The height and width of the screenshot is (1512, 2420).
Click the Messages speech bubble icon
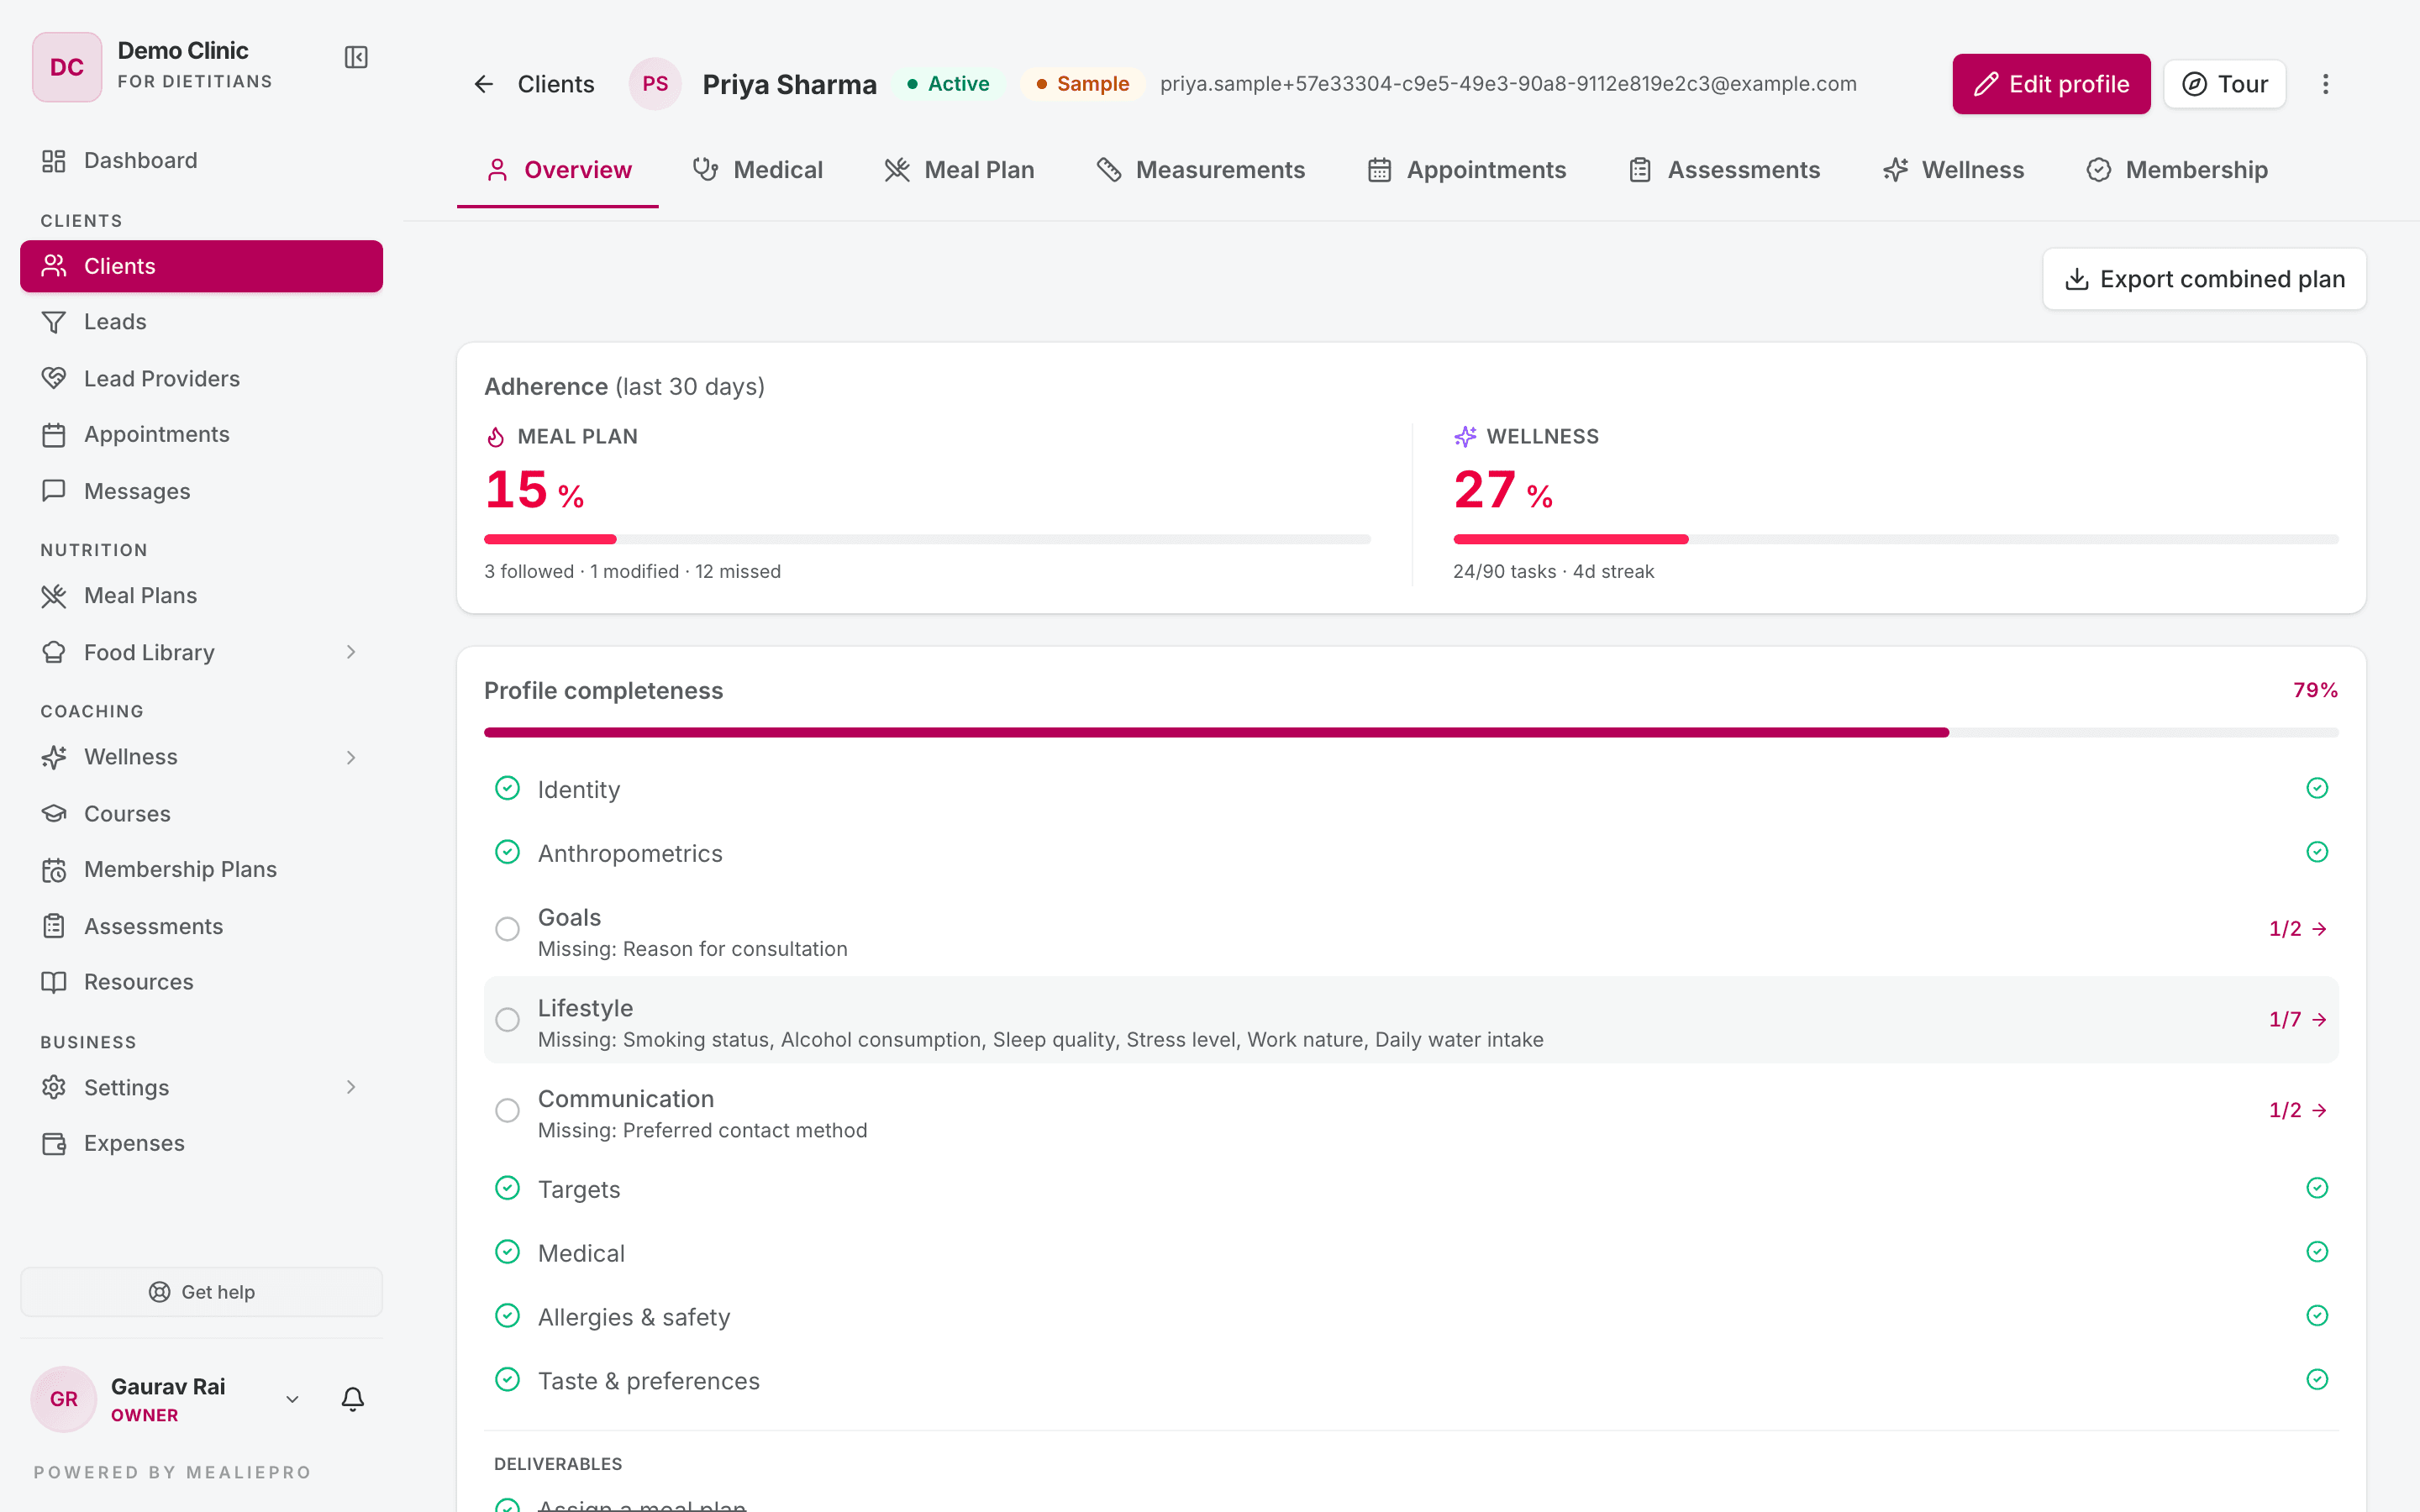pyautogui.click(x=54, y=491)
